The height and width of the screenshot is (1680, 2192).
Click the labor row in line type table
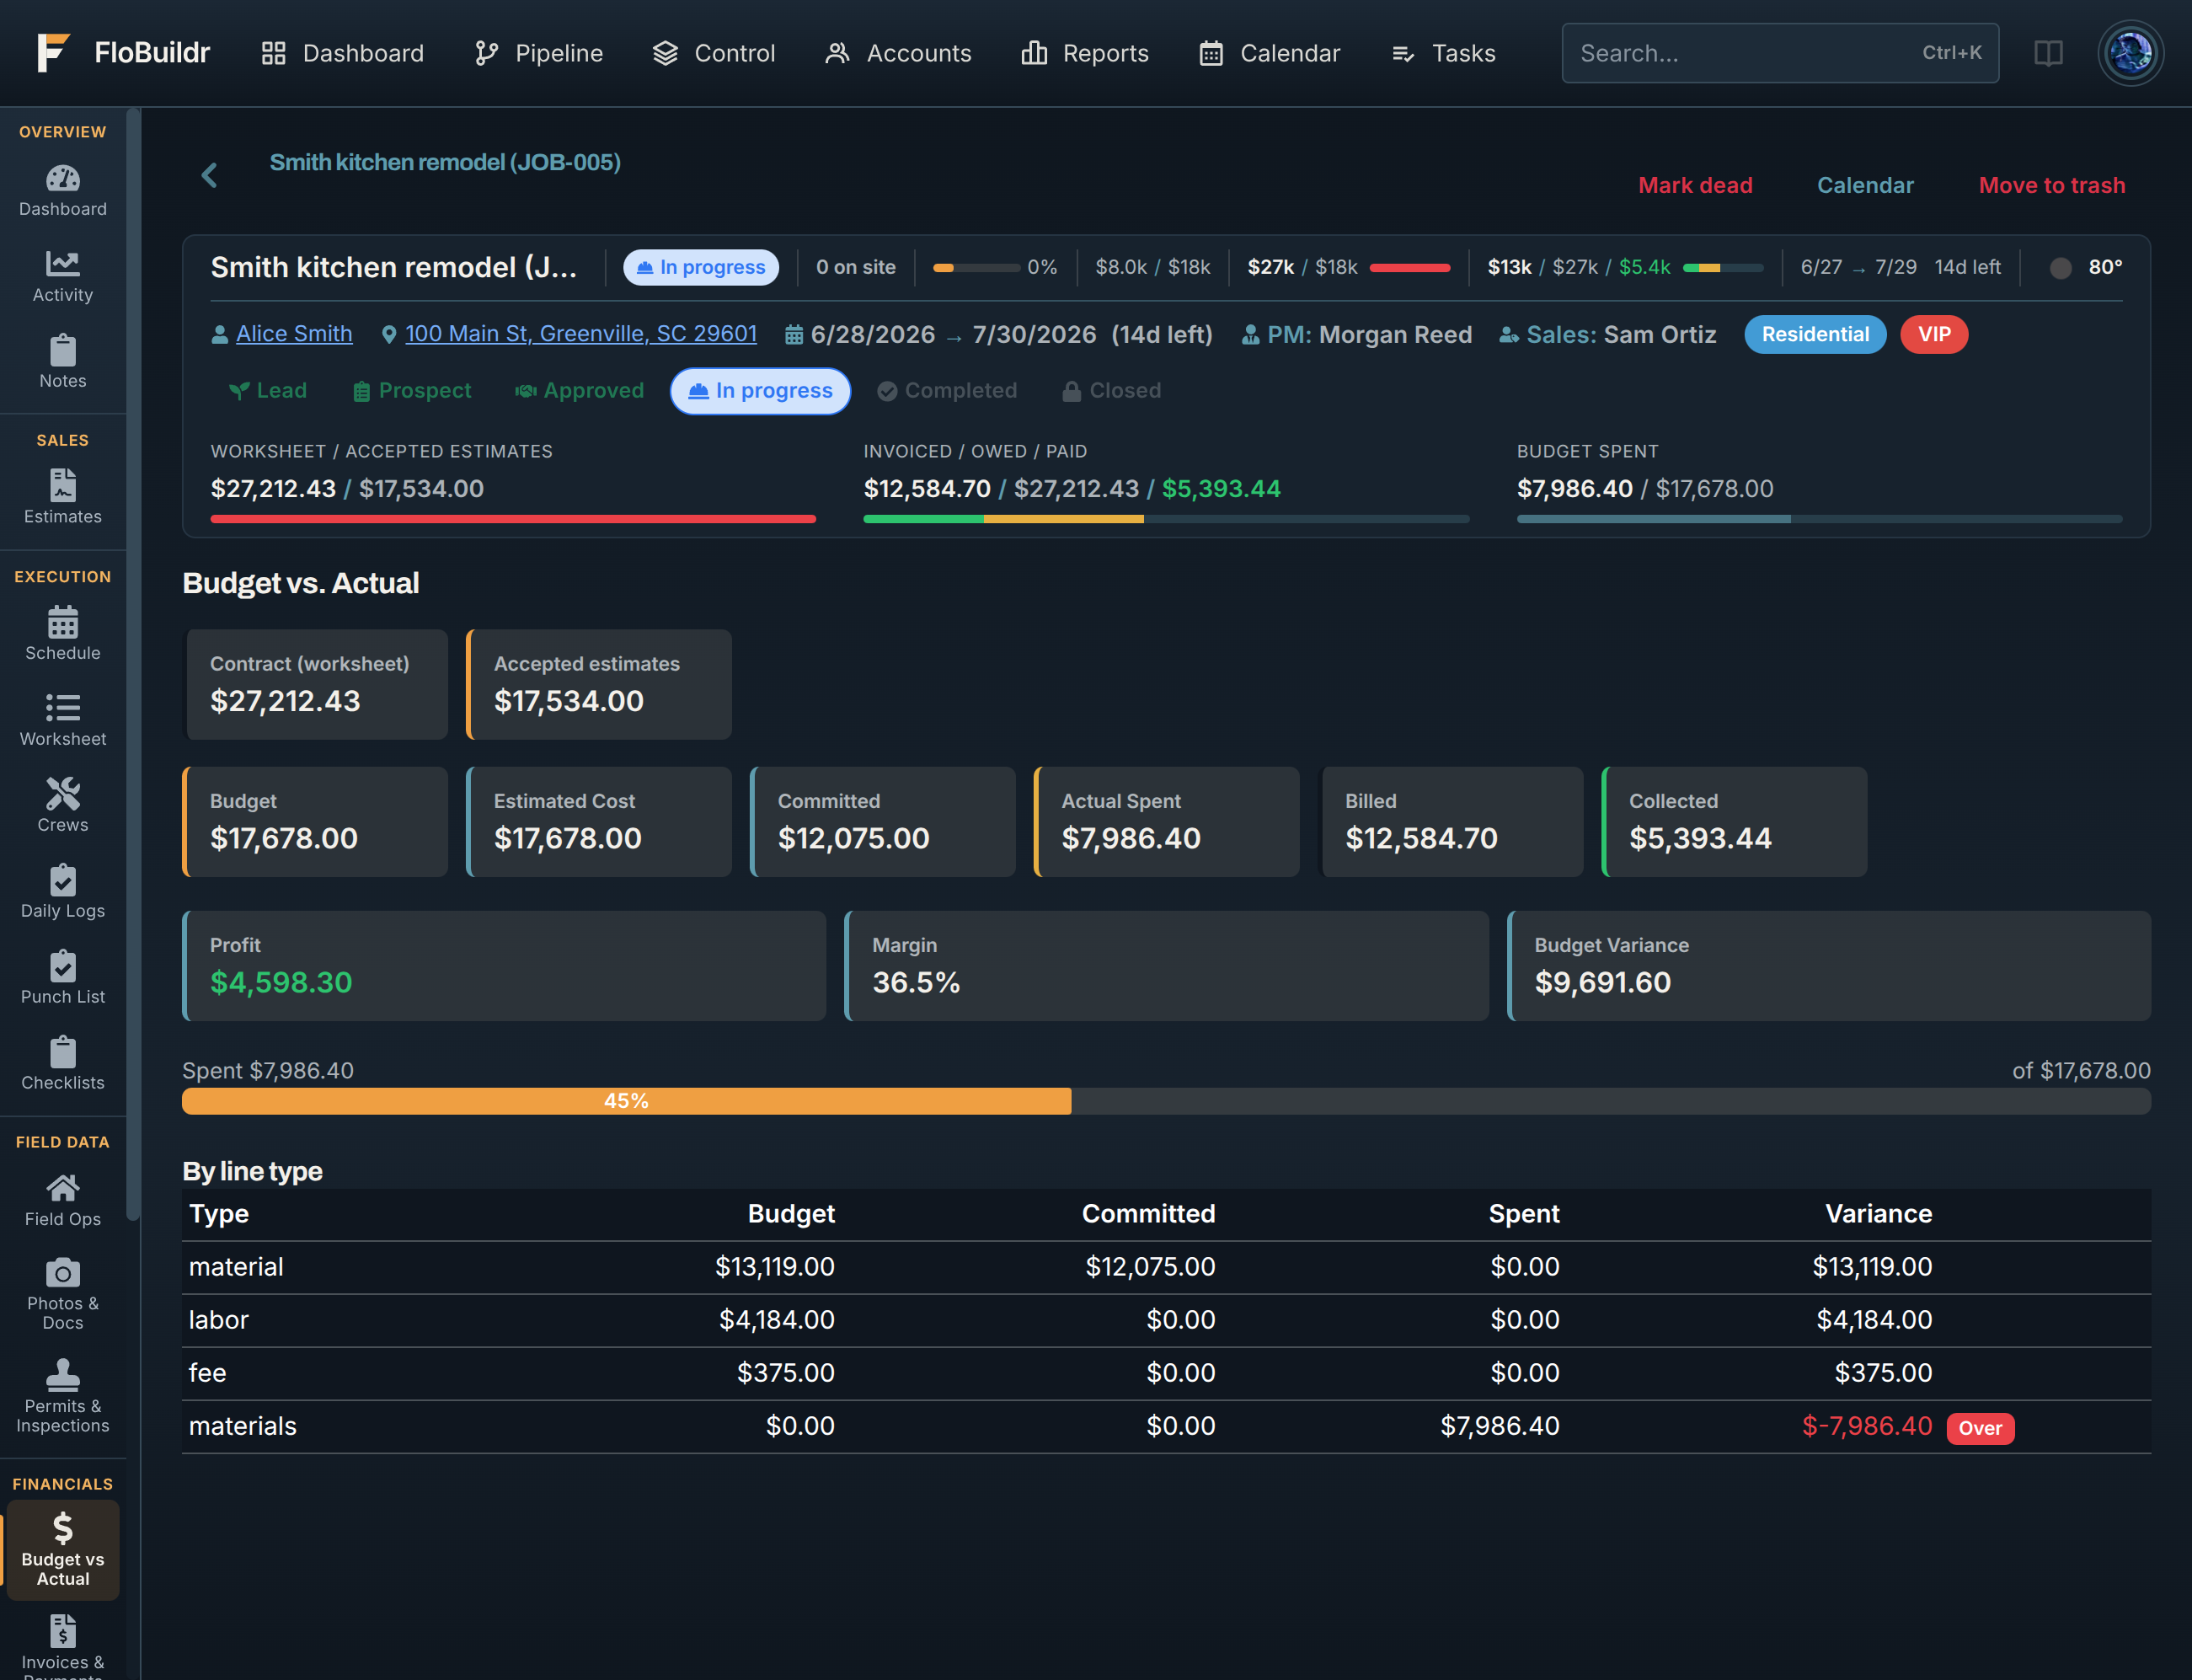(x=1166, y=1320)
